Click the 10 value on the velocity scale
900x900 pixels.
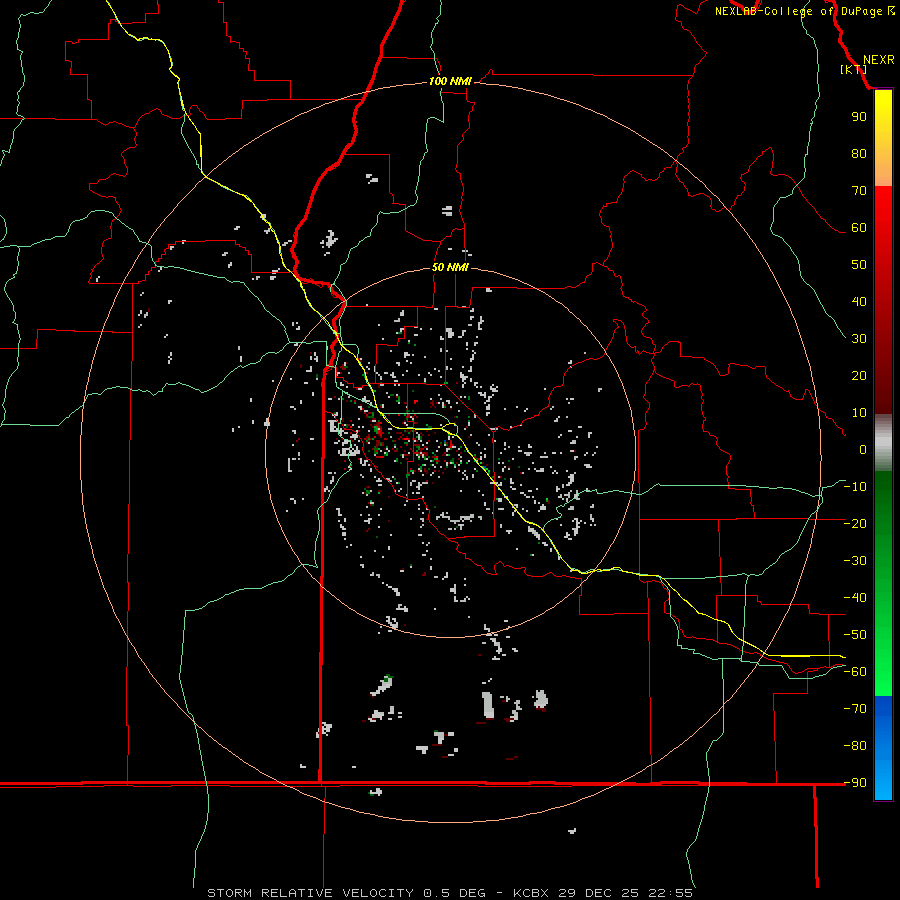859,413
